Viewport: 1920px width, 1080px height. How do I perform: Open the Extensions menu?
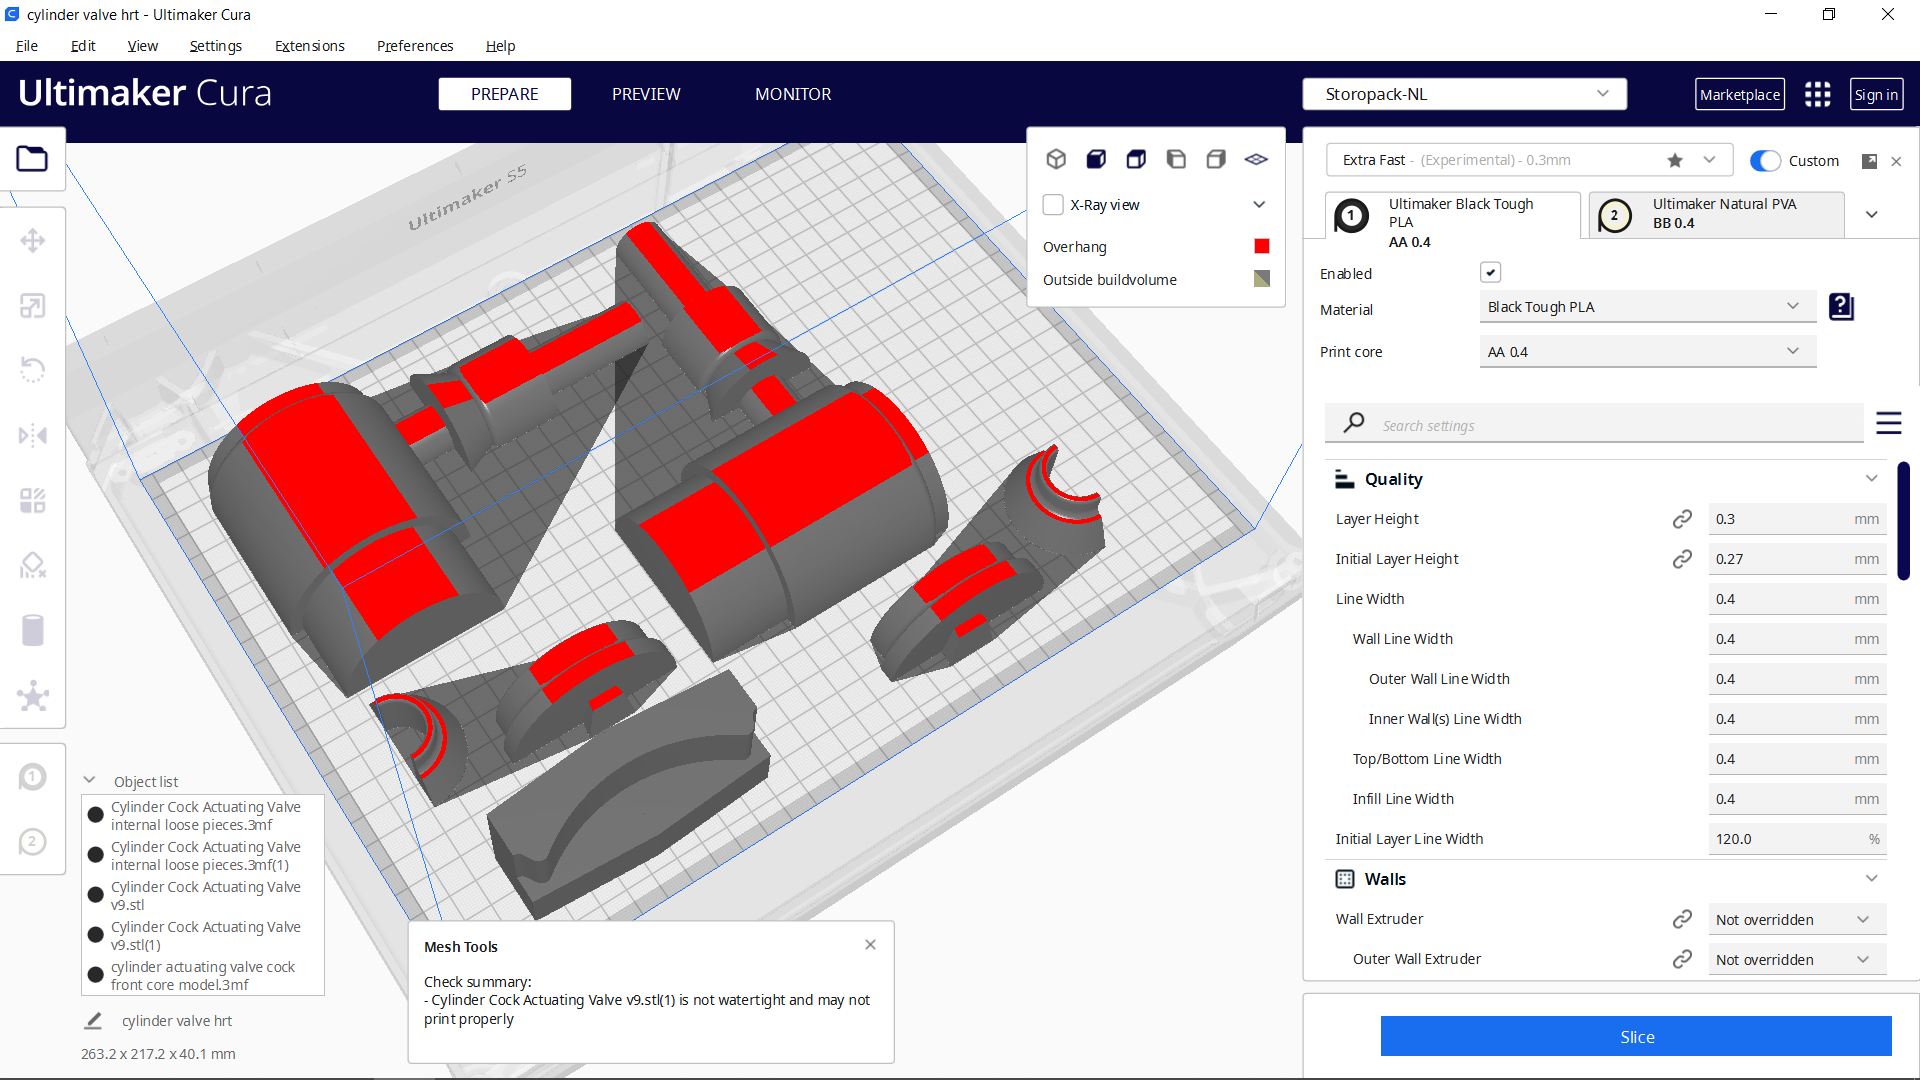point(309,46)
